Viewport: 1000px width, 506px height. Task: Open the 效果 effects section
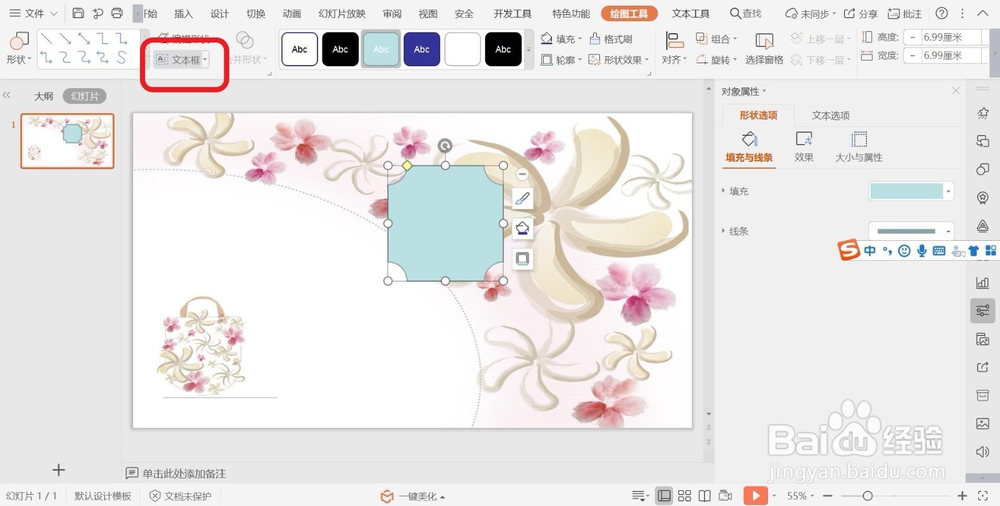[x=804, y=147]
